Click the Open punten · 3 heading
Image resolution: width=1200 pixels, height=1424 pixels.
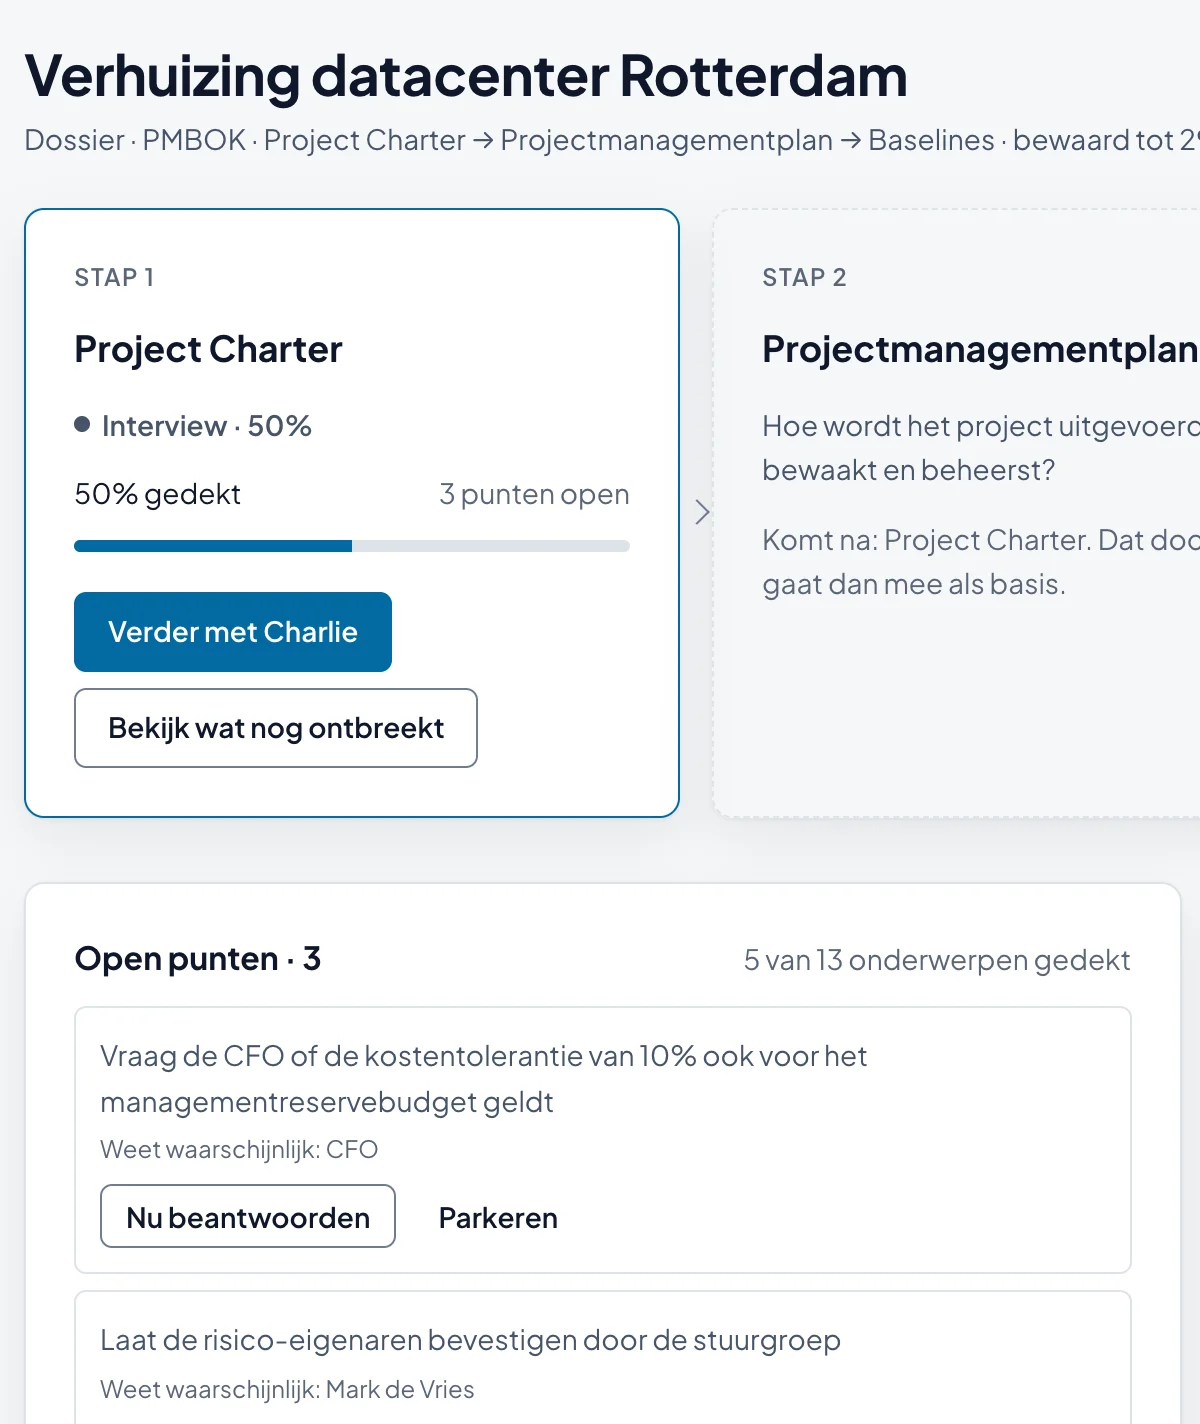click(198, 959)
